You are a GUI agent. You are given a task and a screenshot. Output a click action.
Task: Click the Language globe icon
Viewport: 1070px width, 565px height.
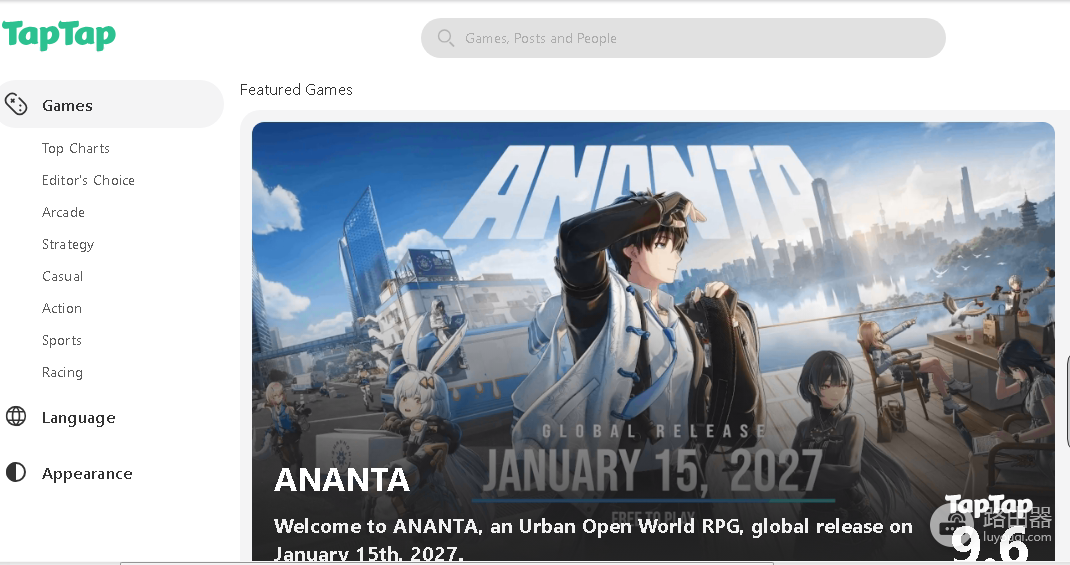coord(16,416)
